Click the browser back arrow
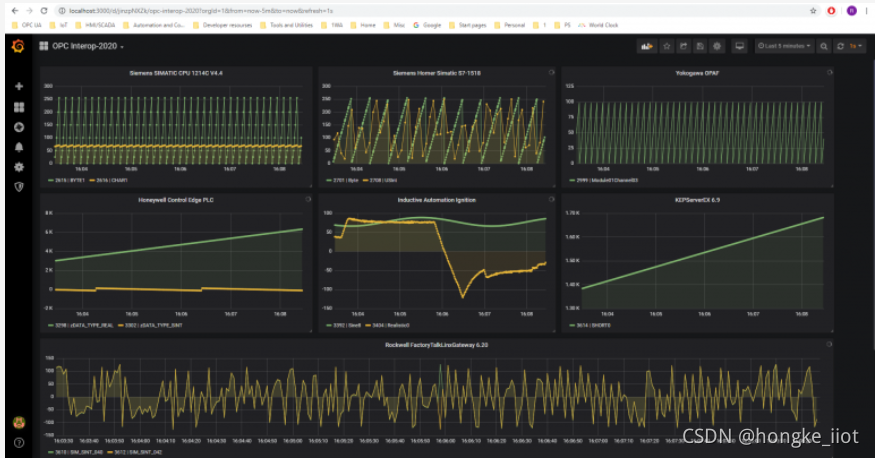 (15, 11)
